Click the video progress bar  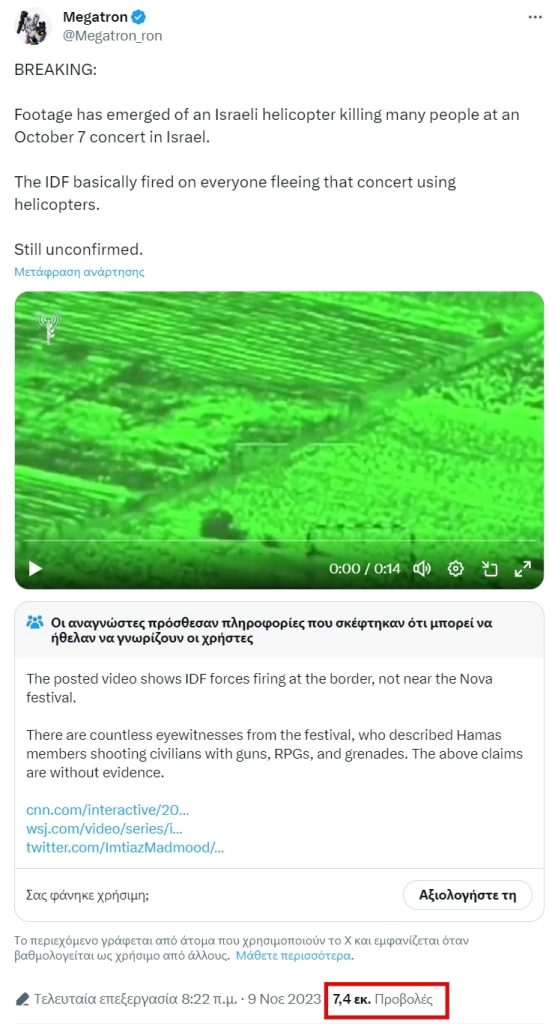(x=279, y=541)
